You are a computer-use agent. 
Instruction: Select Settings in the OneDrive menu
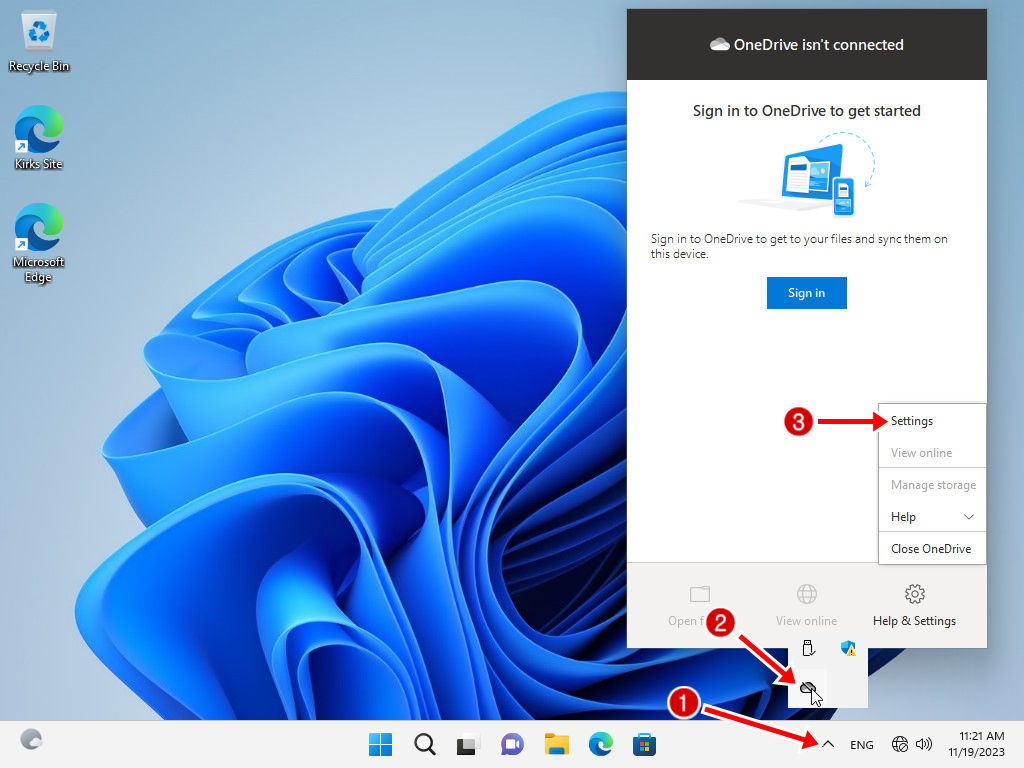click(932, 421)
